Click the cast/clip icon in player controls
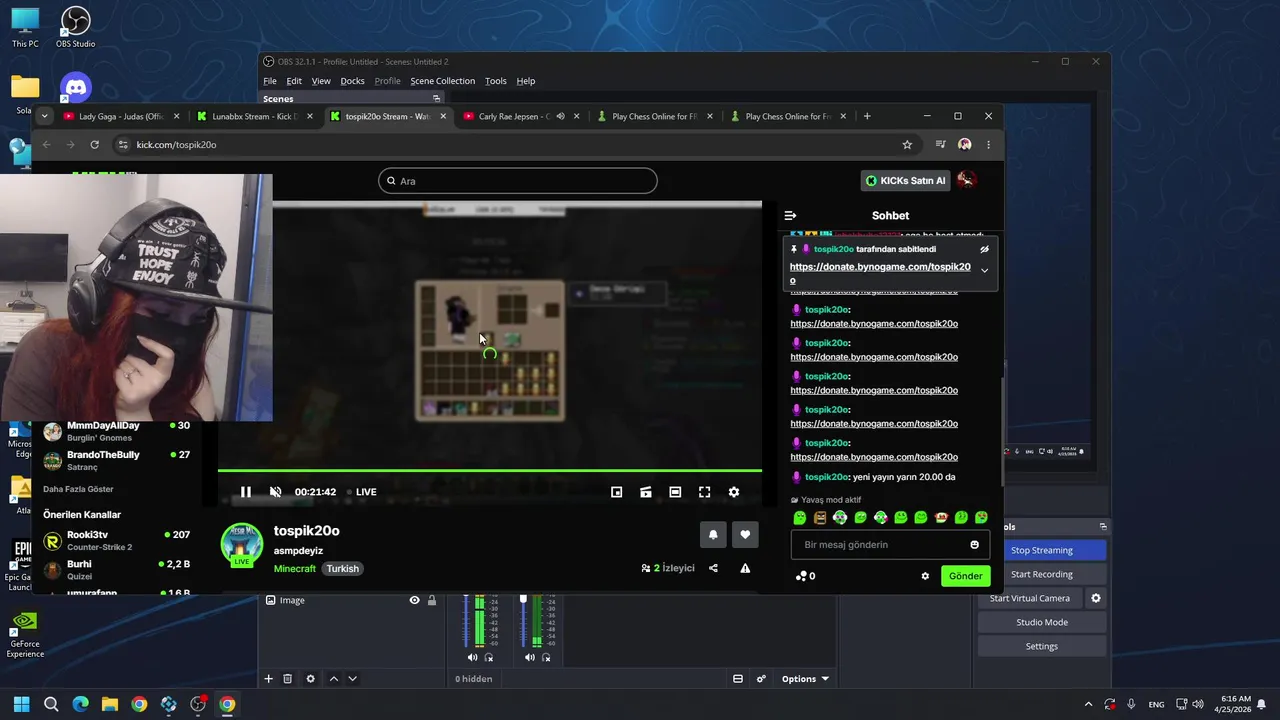 click(646, 492)
